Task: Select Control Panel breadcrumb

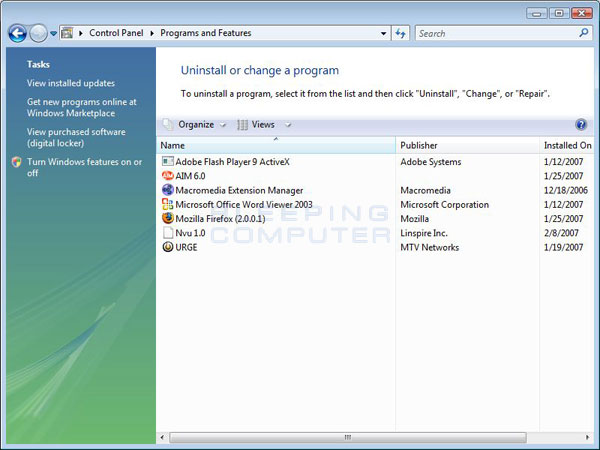Action: pyautogui.click(x=116, y=33)
